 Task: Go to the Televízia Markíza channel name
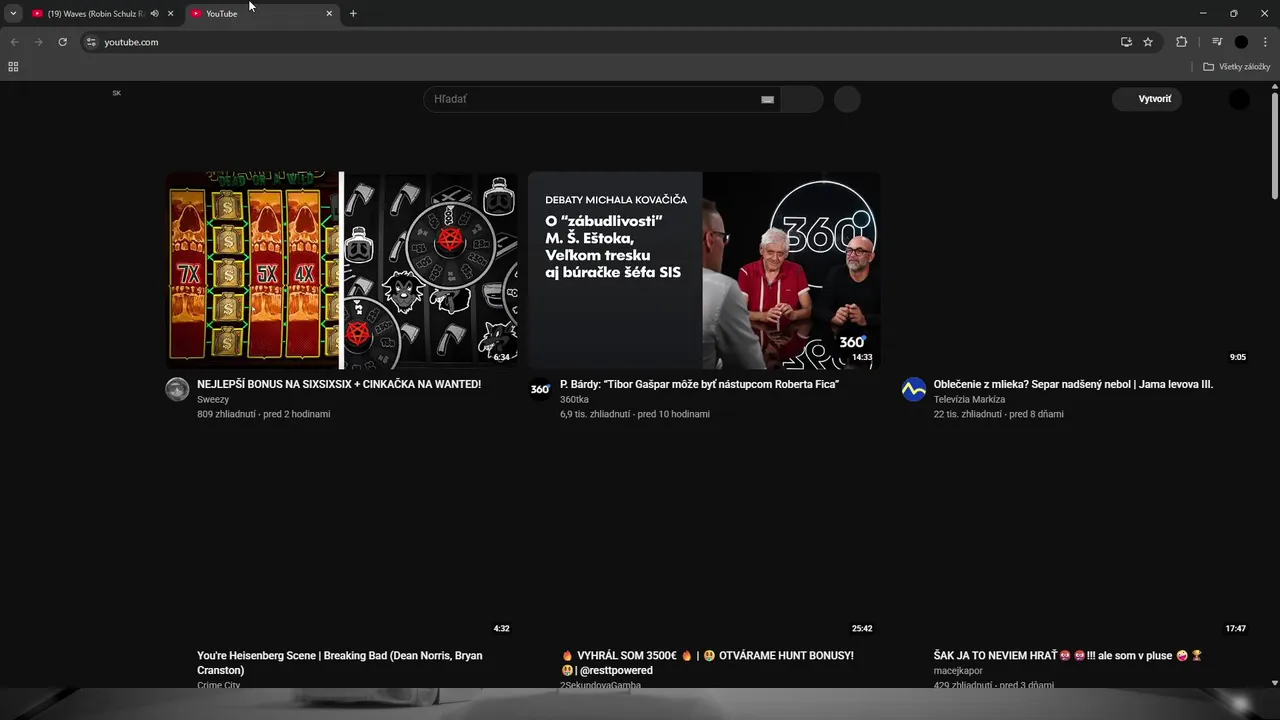pyautogui.click(x=969, y=399)
